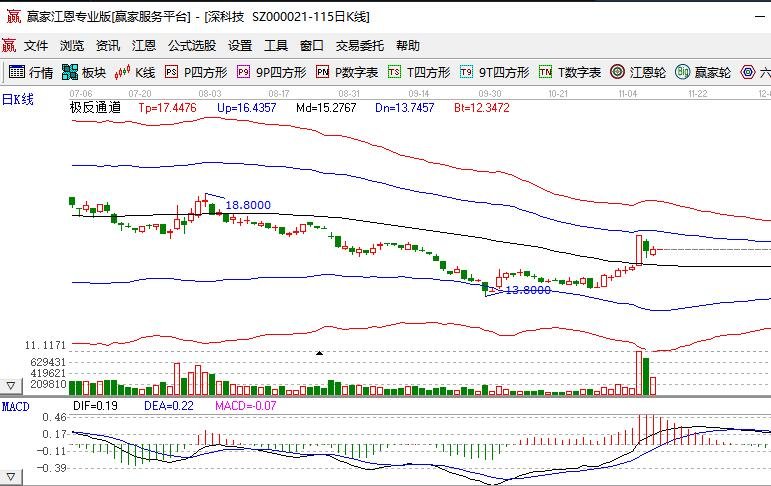Open the 行情 quotes view icon

17,72
